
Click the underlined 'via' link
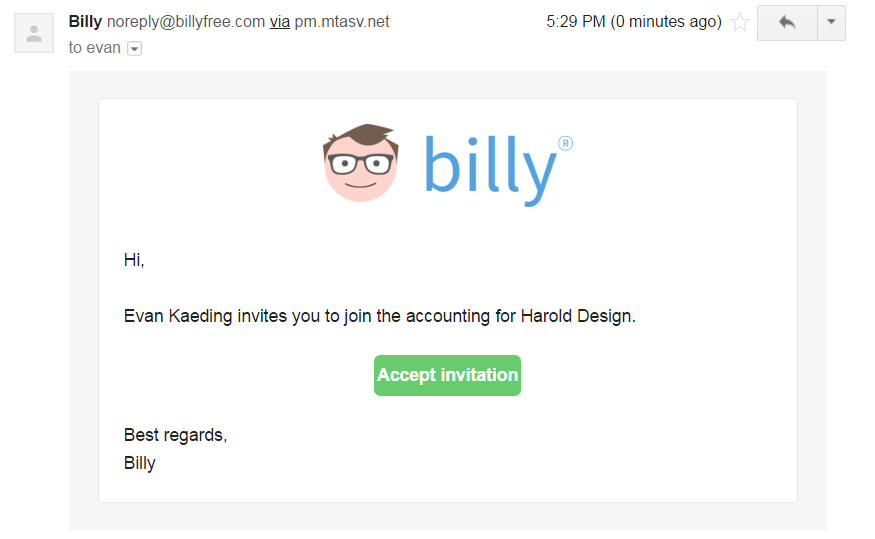pos(279,21)
